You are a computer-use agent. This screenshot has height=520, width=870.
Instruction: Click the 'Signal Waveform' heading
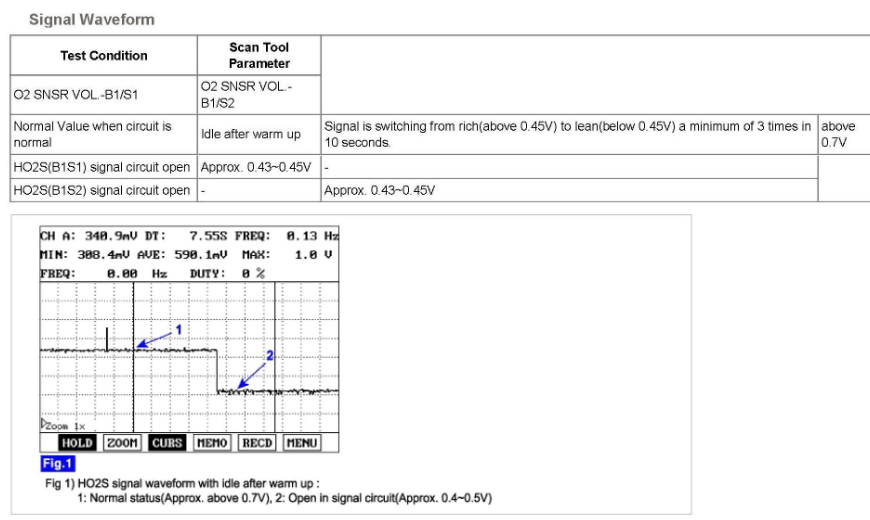(92, 19)
